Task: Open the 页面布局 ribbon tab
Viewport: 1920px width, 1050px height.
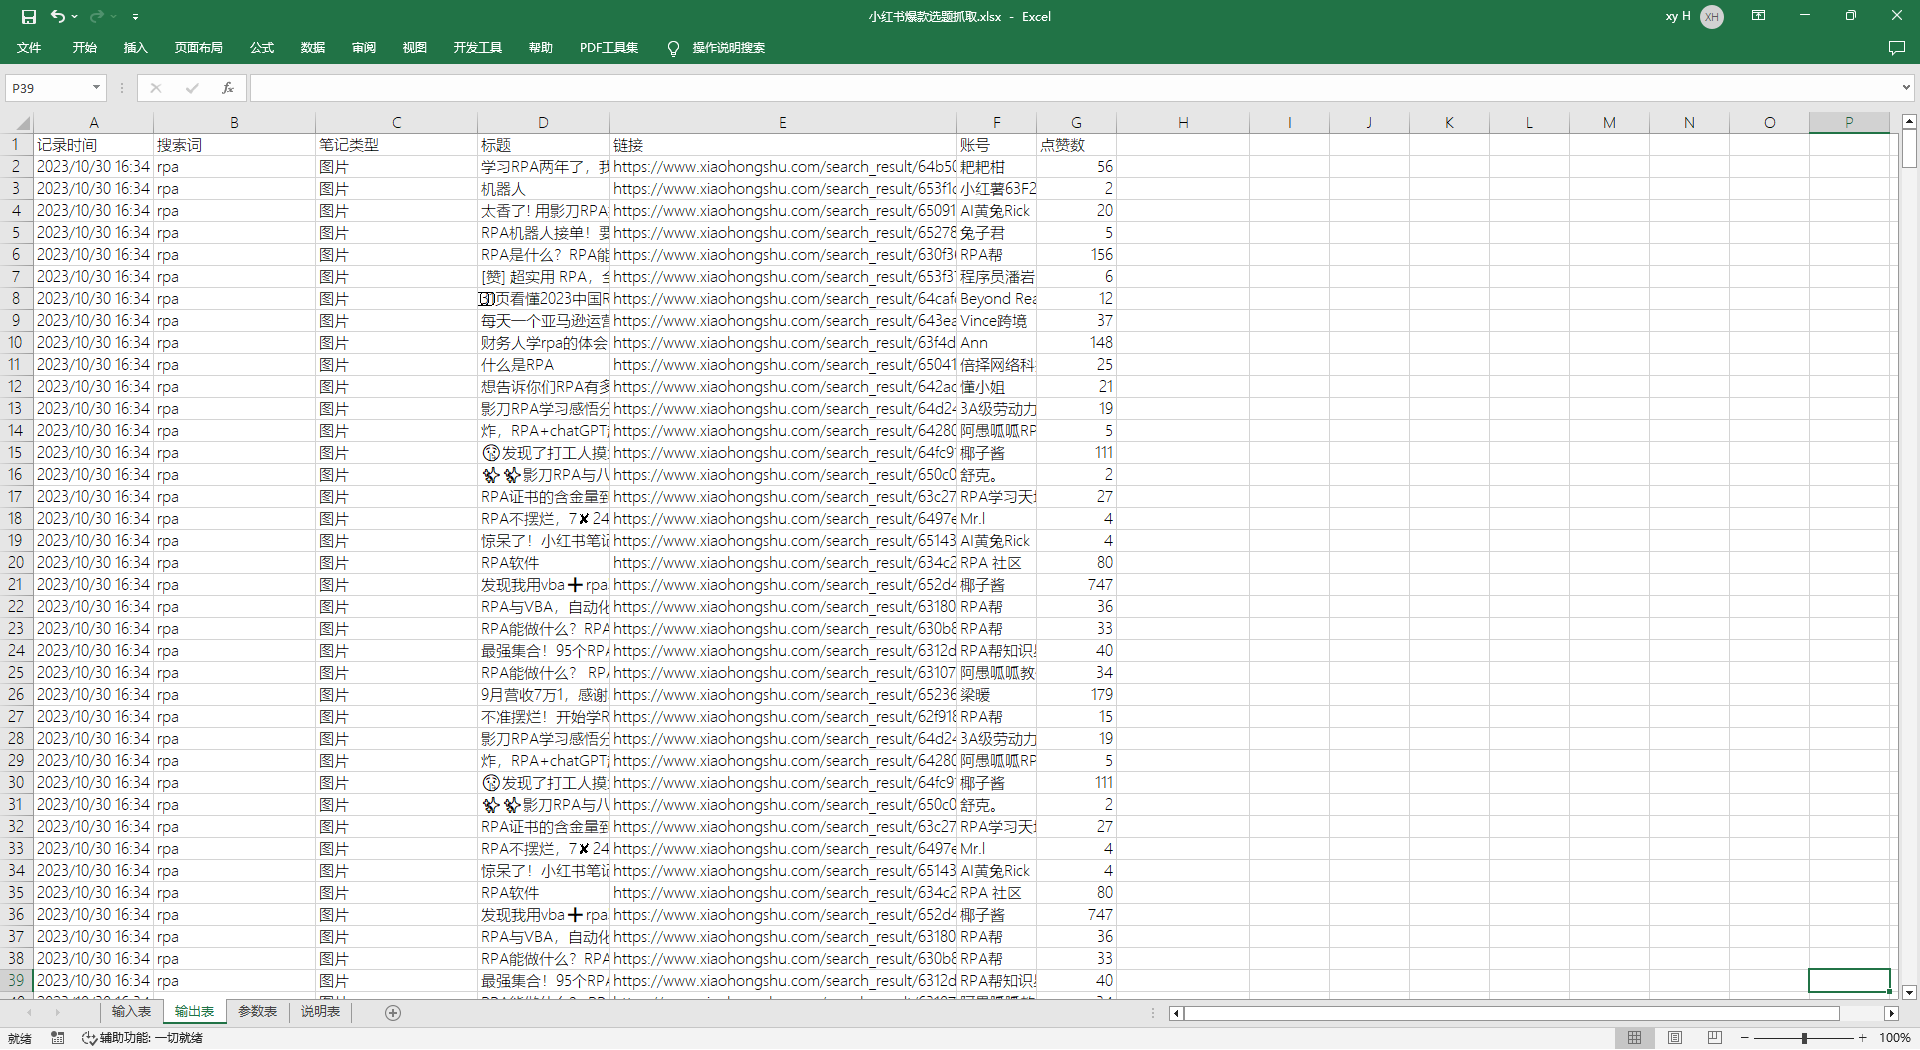Action: point(198,48)
